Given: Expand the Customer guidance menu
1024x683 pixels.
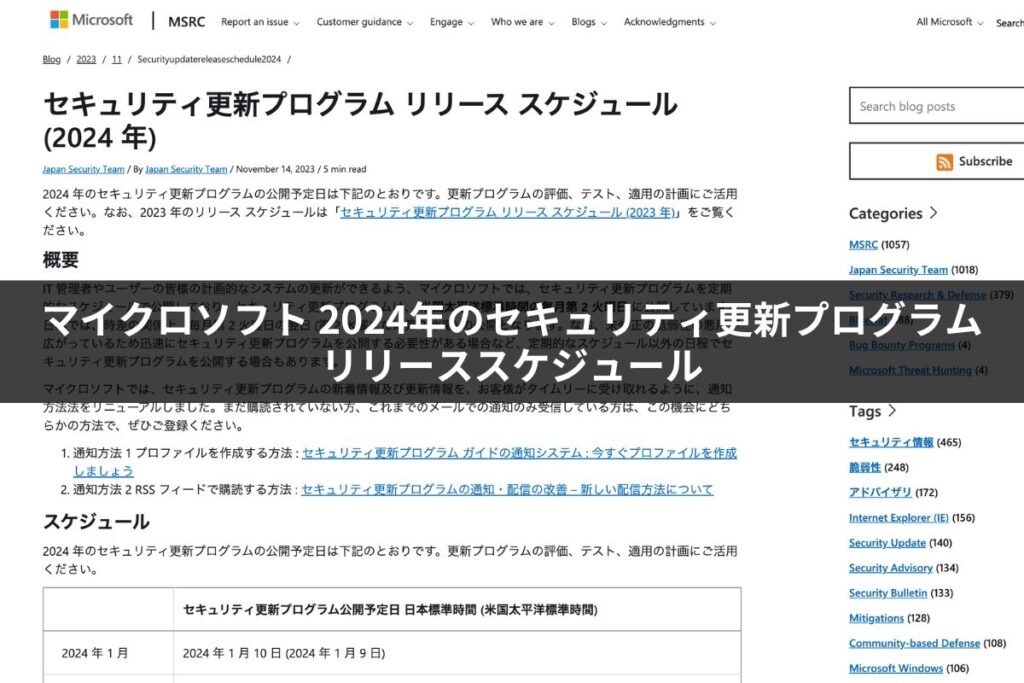Looking at the screenshot, I should pos(364,22).
